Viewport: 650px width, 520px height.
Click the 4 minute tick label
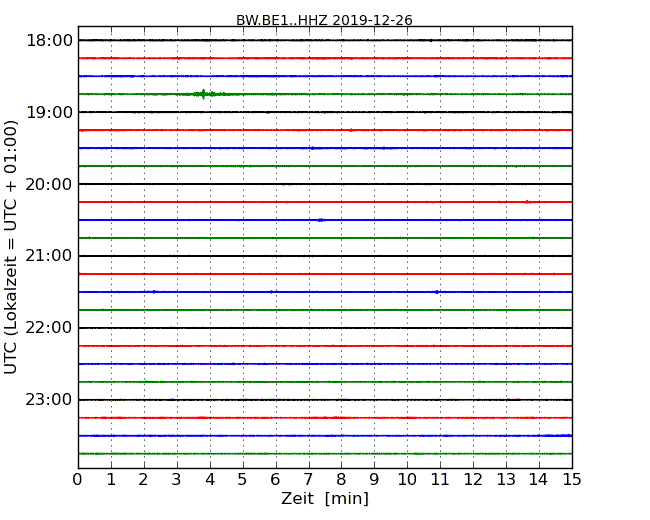pyautogui.click(x=210, y=480)
